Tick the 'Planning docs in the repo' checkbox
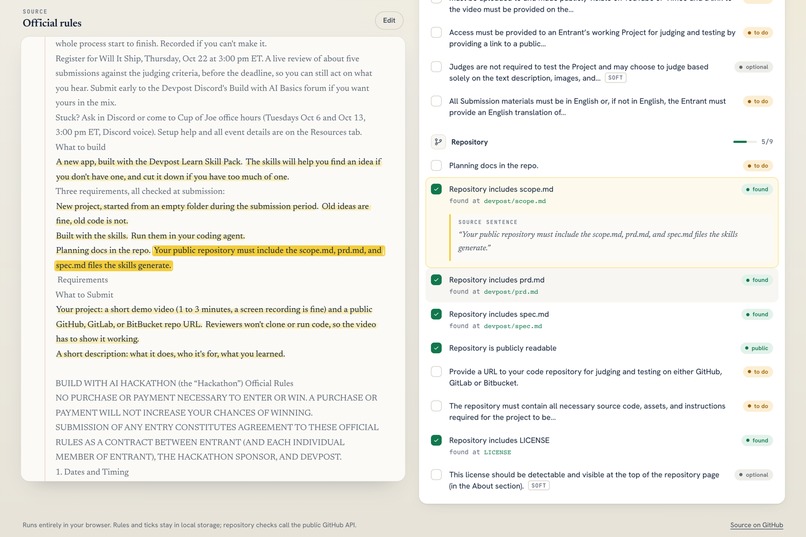This screenshot has width=806, height=537. (x=436, y=165)
